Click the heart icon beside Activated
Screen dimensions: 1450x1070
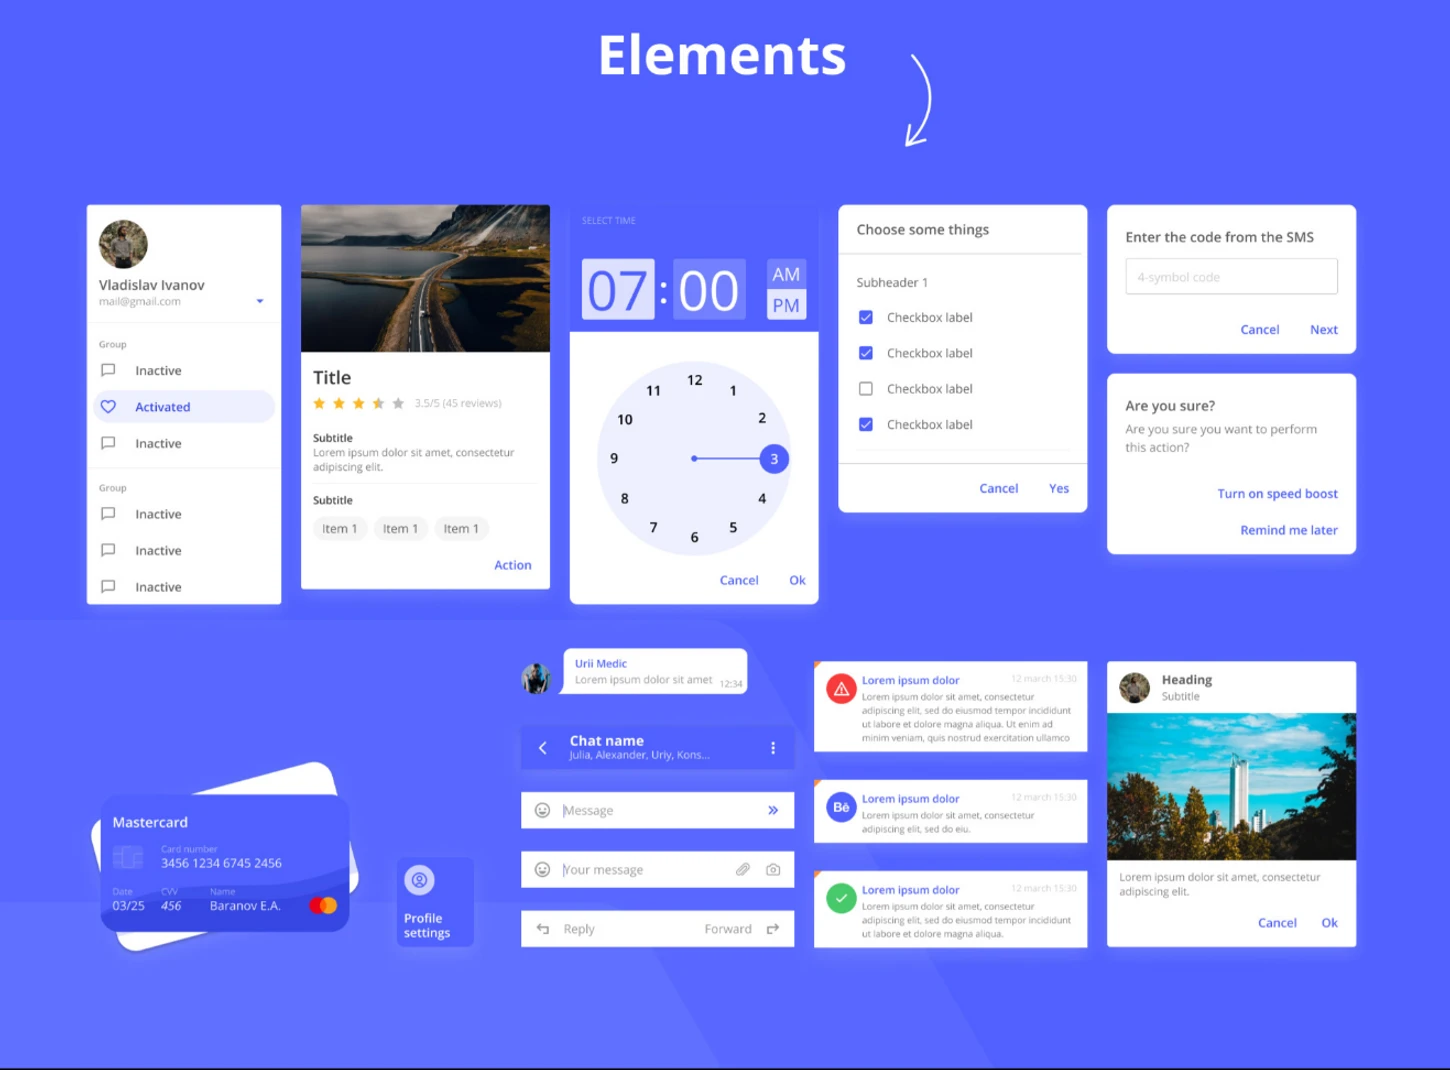click(109, 406)
